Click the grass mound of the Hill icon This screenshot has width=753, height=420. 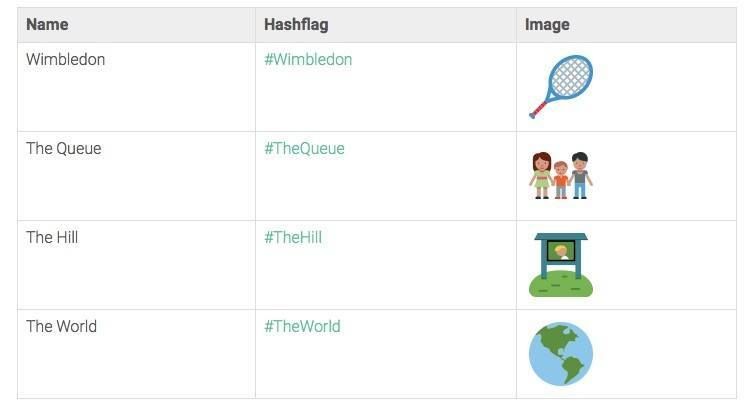(561, 284)
